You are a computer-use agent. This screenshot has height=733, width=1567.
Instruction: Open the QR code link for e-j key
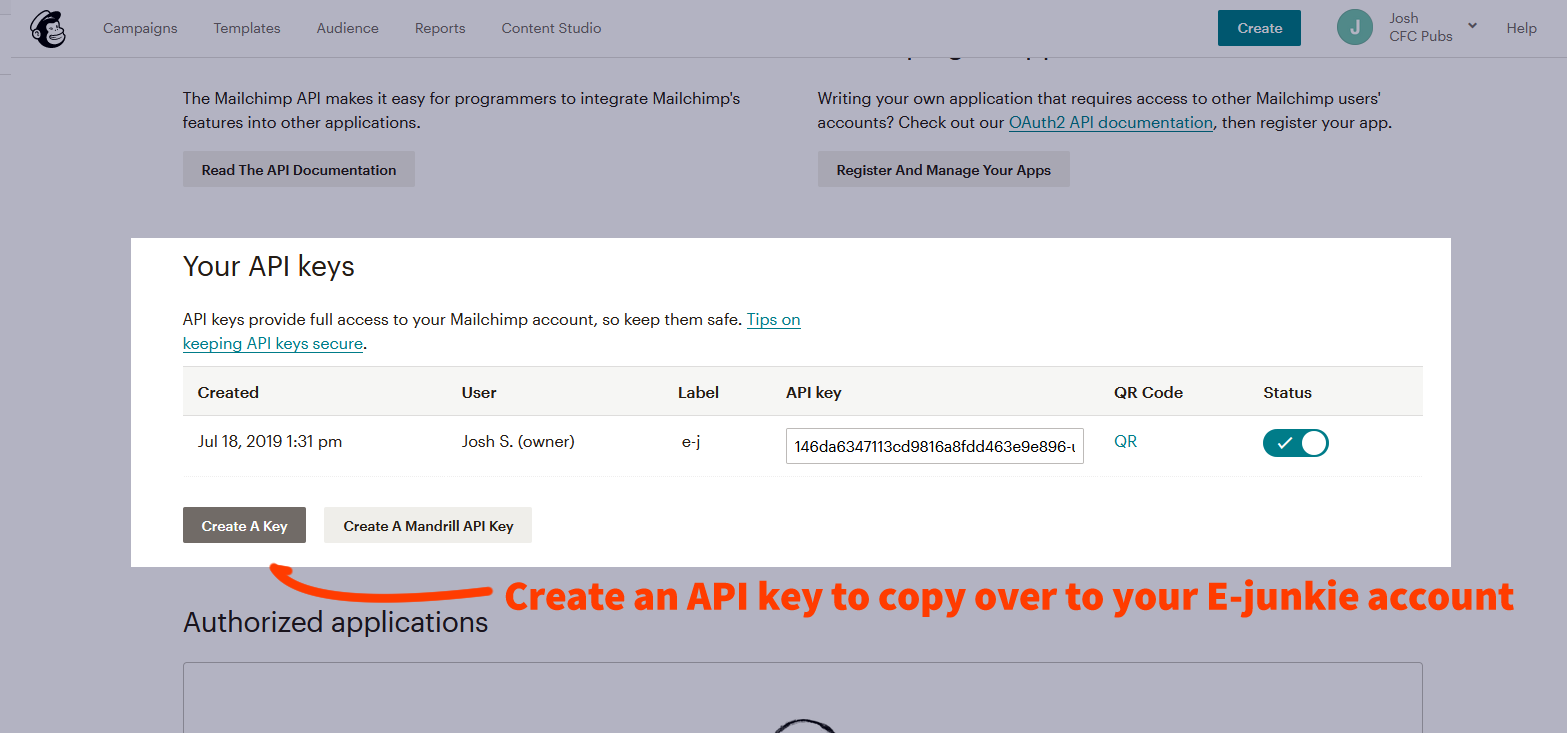1125,442
